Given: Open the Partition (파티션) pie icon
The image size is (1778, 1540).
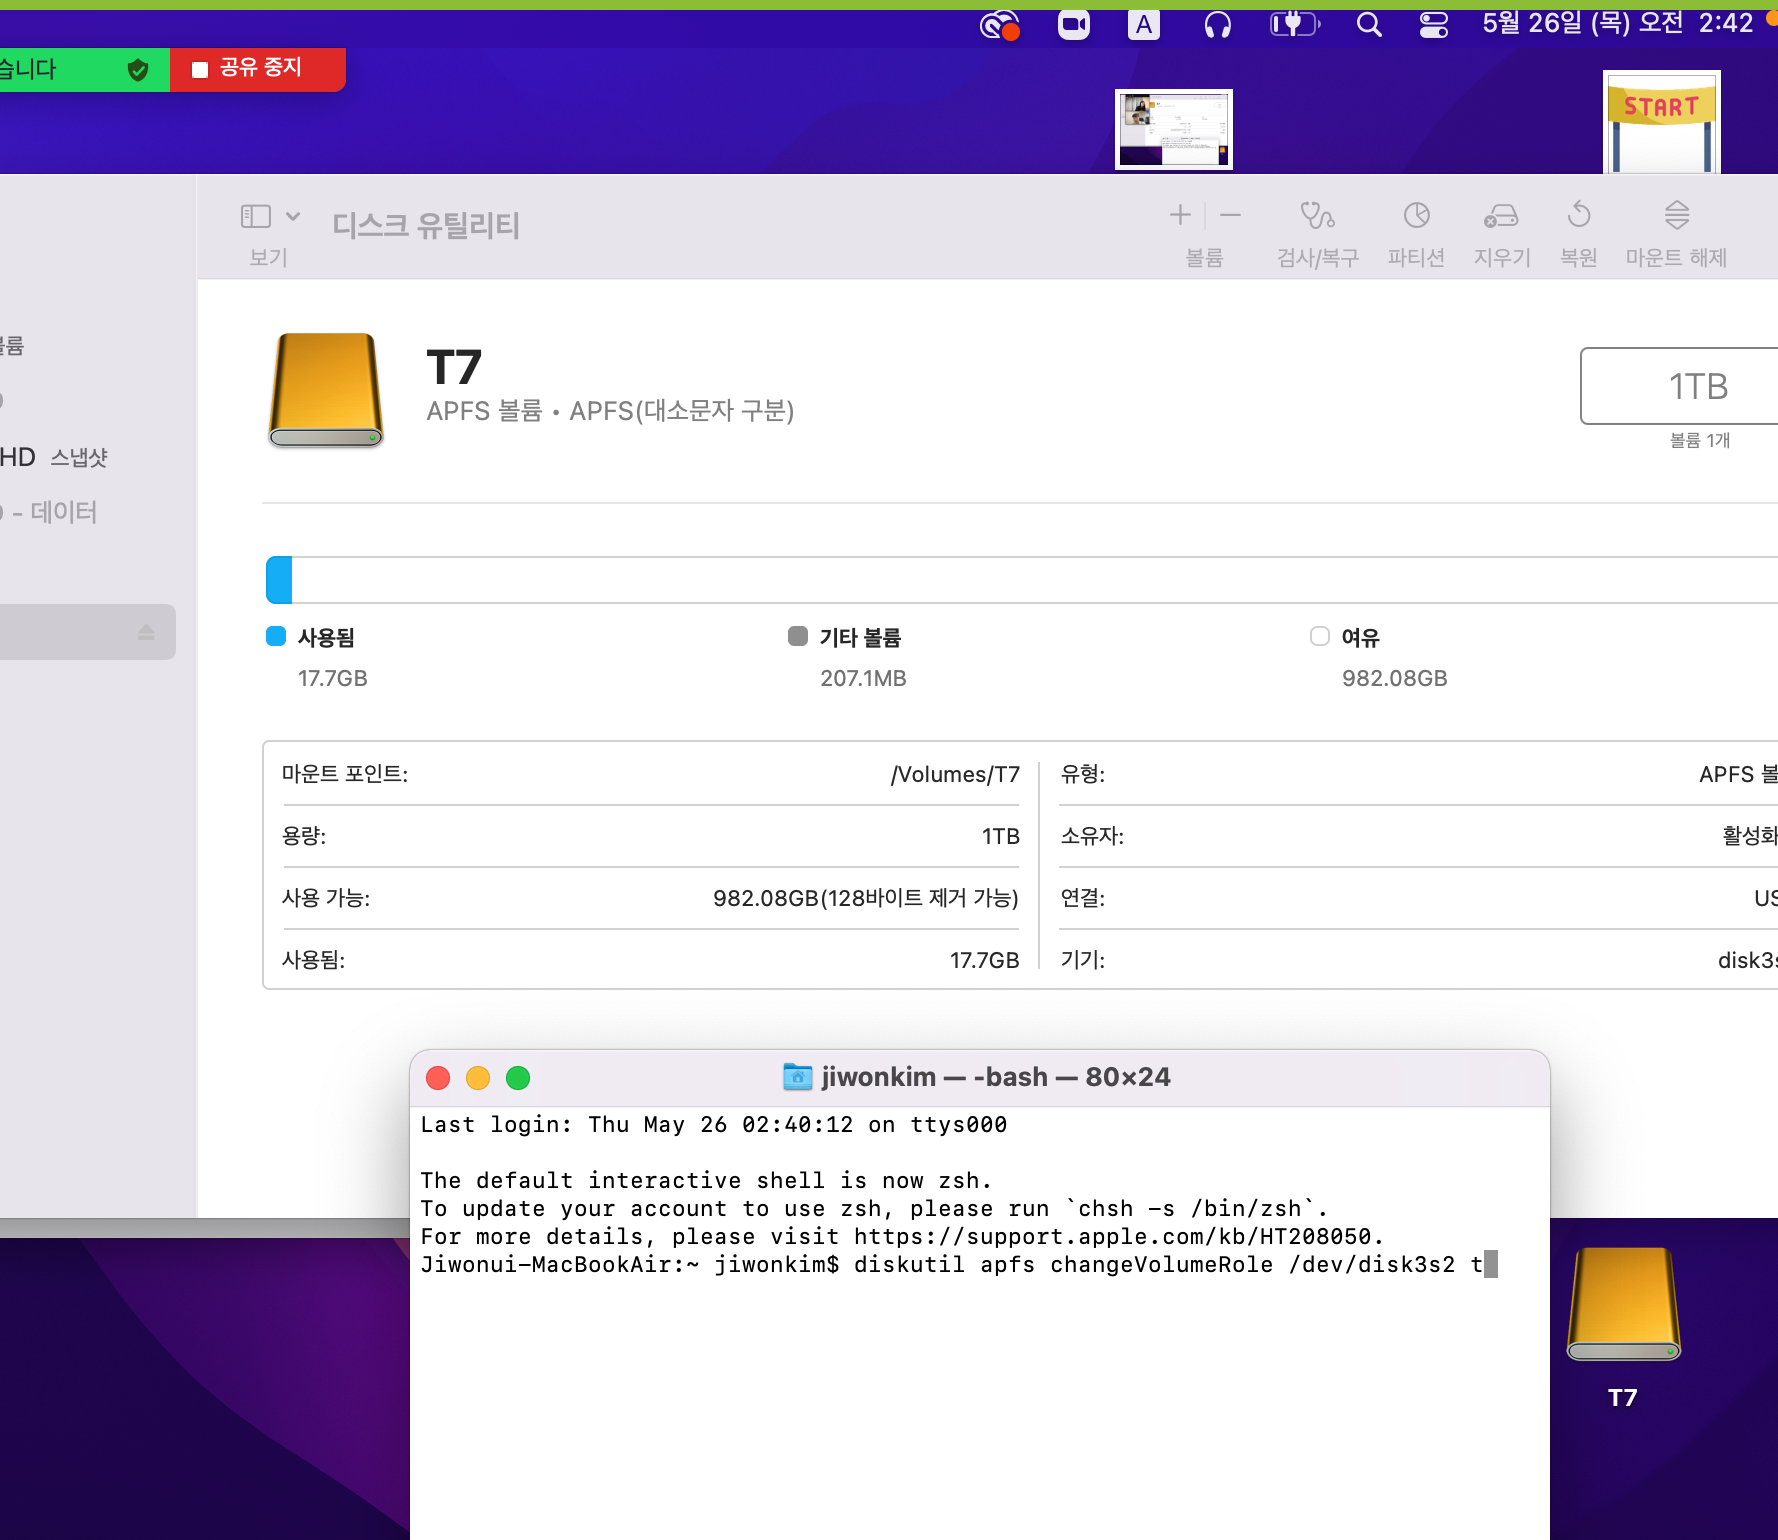Looking at the screenshot, I should [1416, 215].
